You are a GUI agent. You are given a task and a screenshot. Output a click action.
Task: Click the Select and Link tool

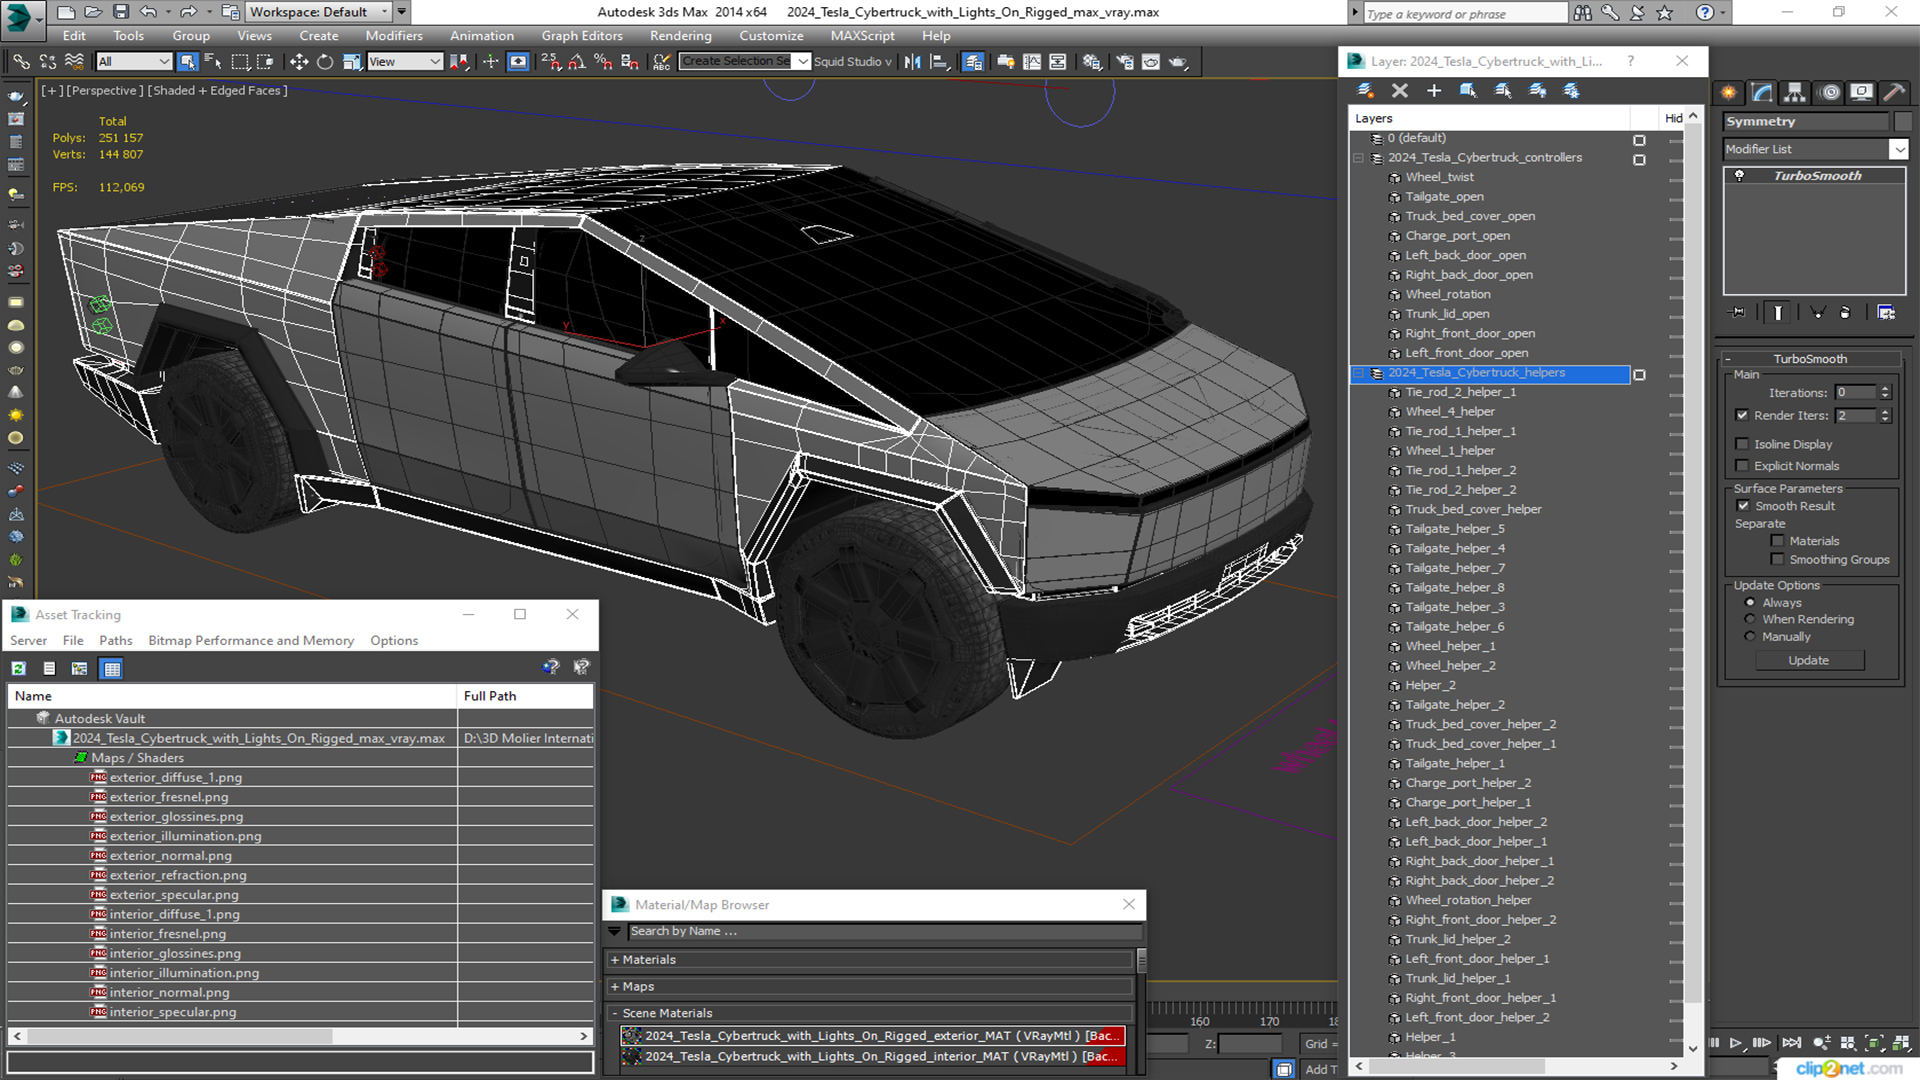point(21,62)
